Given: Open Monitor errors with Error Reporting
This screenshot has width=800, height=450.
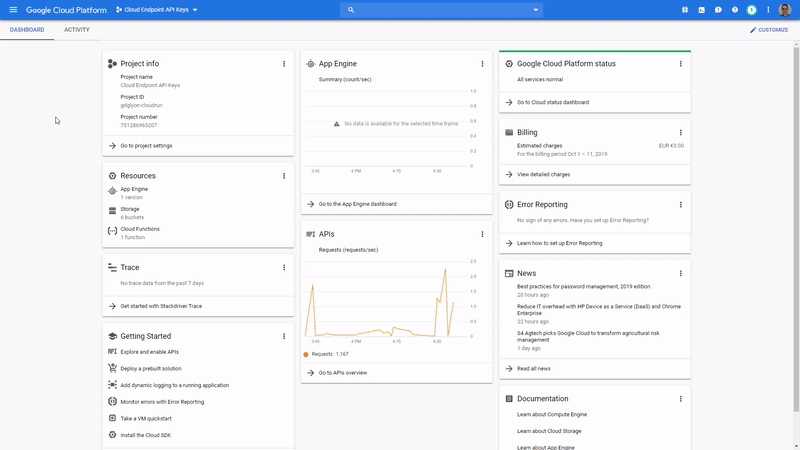Looking at the screenshot, I should 162,402.
